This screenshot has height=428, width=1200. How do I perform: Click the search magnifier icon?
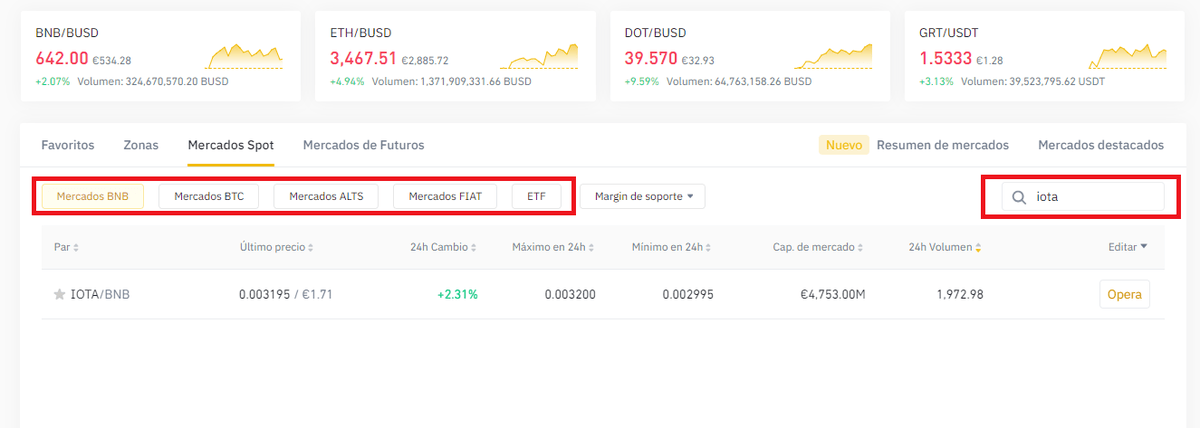pyautogui.click(x=1018, y=197)
